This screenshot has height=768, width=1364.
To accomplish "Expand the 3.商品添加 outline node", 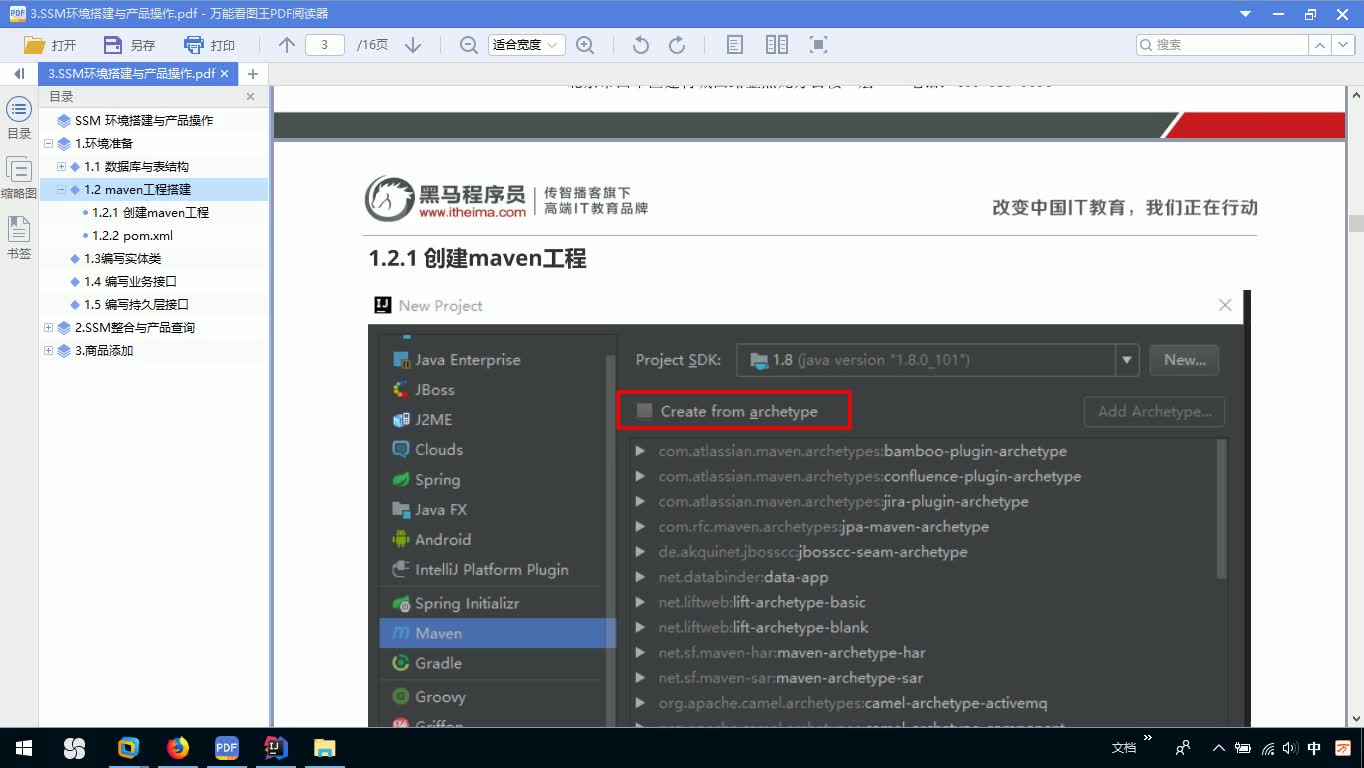I will 48,350.
